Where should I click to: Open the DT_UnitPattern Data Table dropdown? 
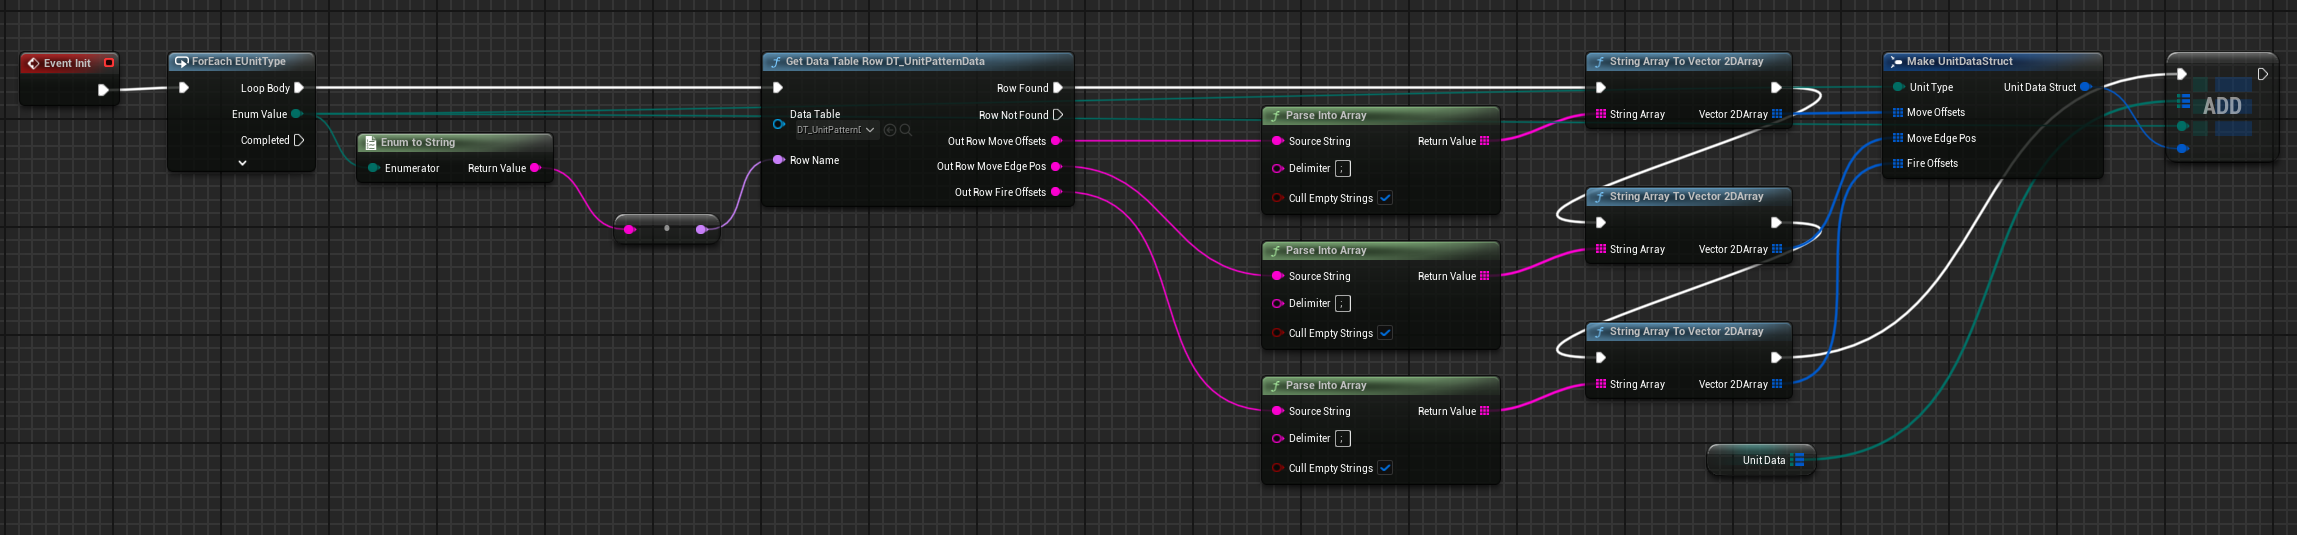click(835, 130)
